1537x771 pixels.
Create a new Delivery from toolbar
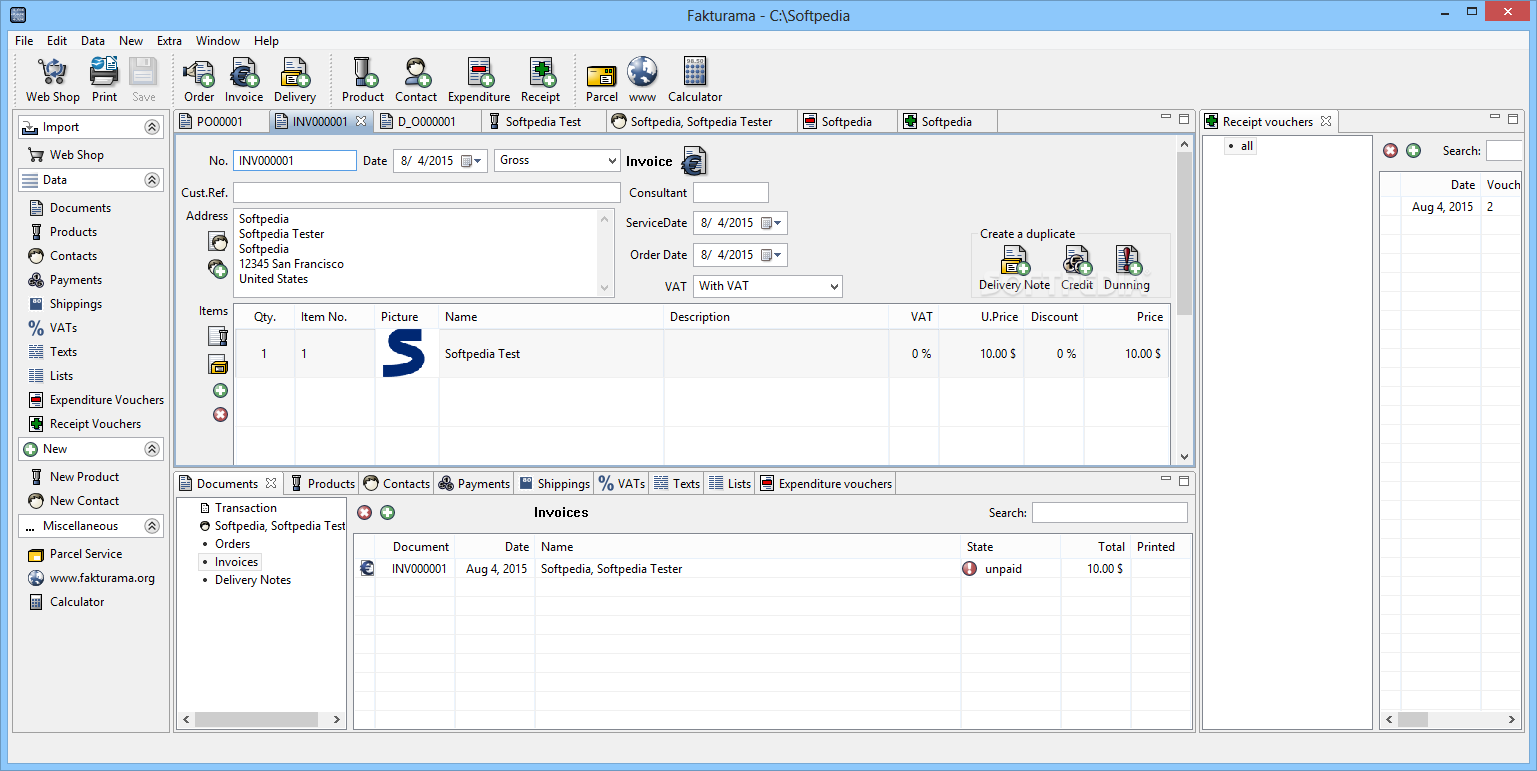tap(295, 80)
